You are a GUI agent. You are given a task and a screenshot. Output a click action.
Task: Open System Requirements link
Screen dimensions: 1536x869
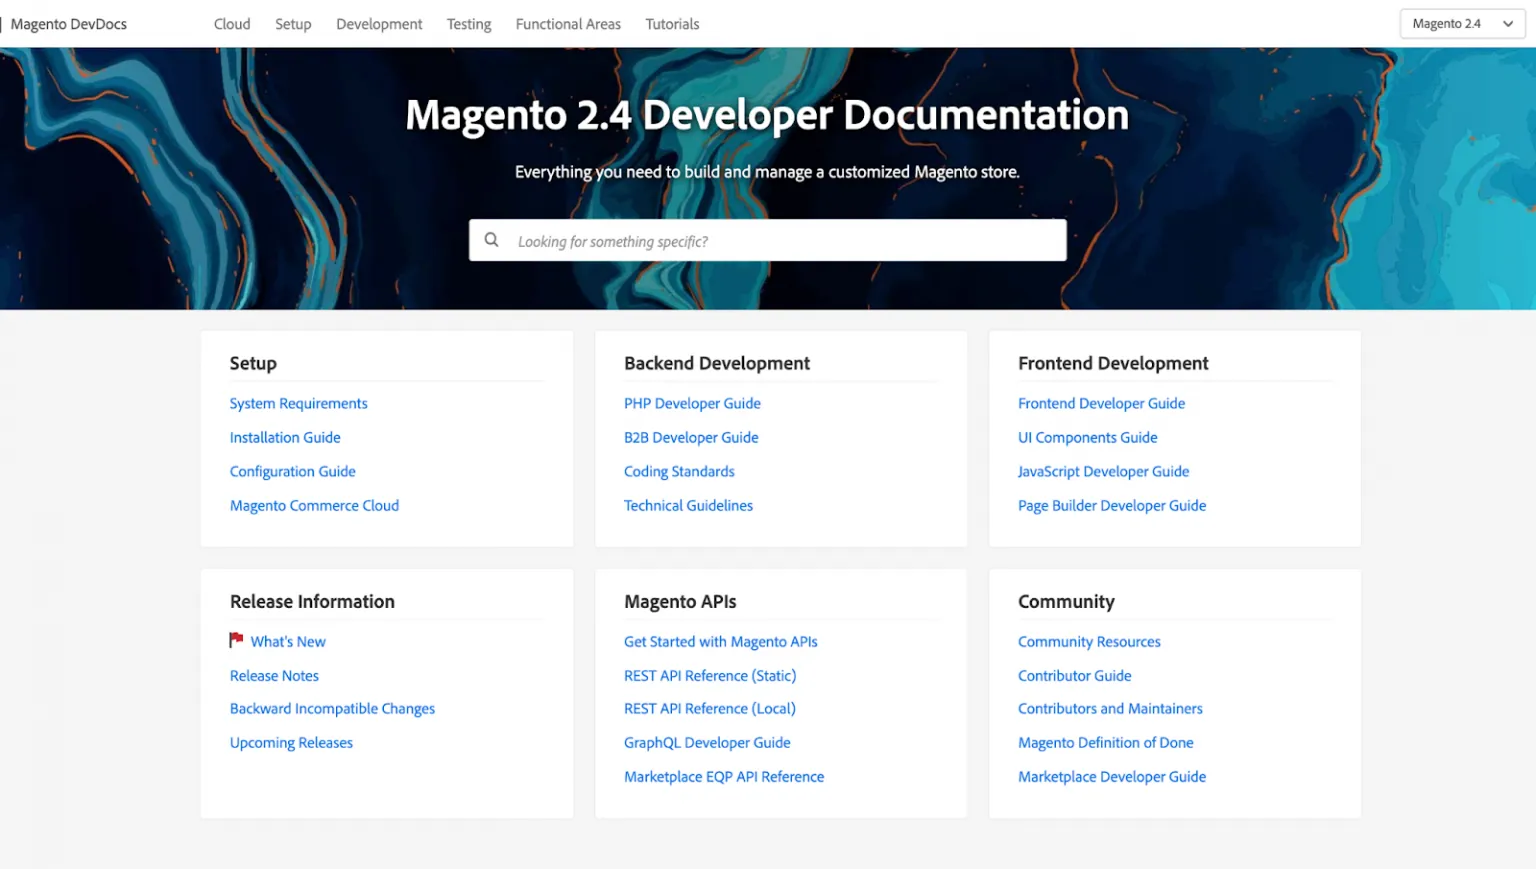299,403
